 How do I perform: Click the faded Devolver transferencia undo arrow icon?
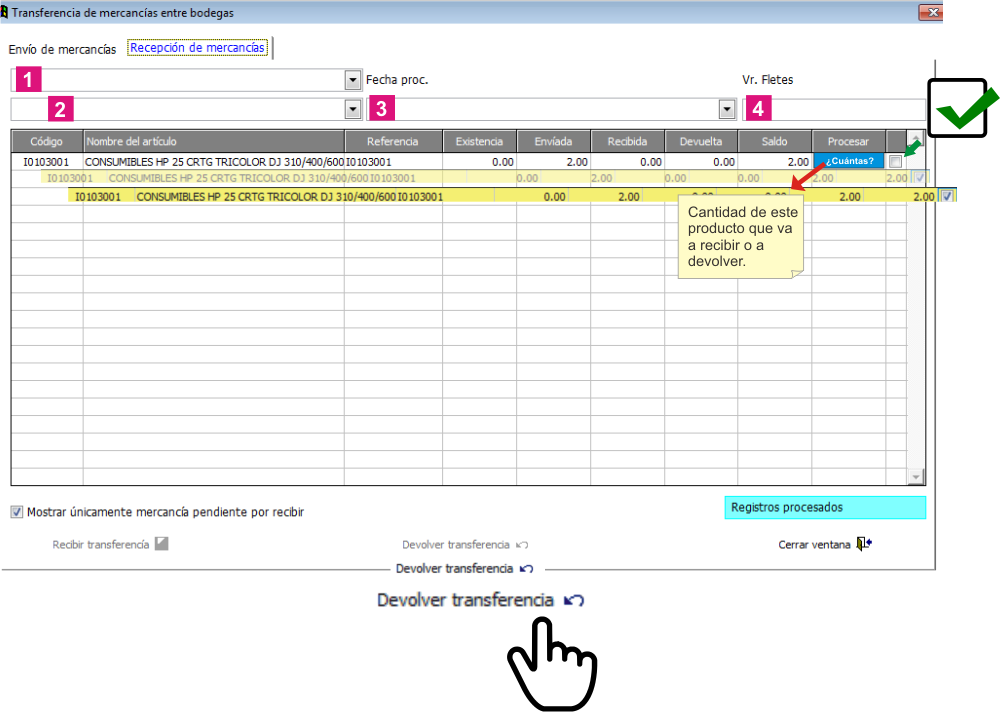(522, 545)
